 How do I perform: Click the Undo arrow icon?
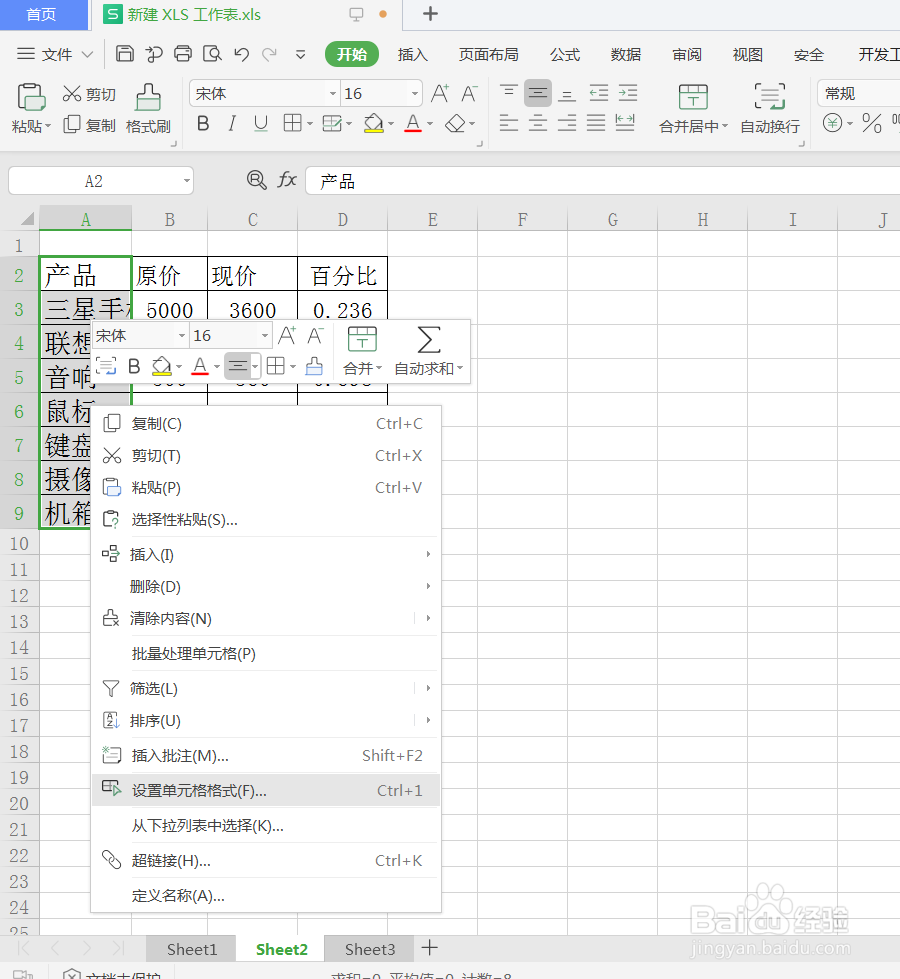pyautogui.click(x=239, y=54)
